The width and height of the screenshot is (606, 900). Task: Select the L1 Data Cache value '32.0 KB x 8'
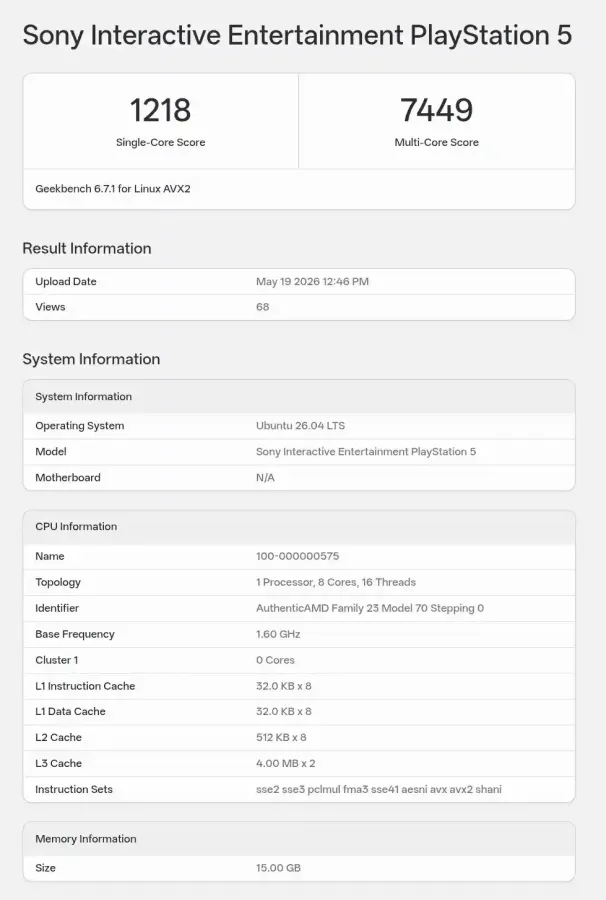(283, 712)
